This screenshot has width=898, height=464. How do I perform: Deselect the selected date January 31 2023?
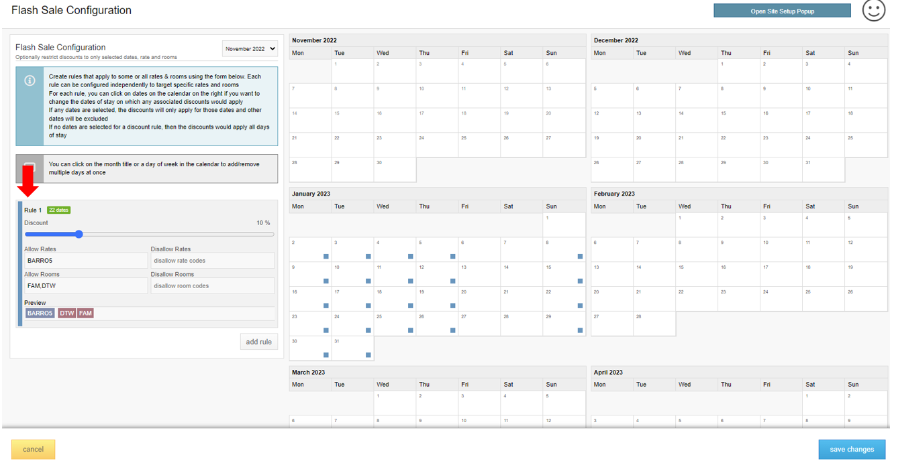pyautogui.click(x=353, y=348)
